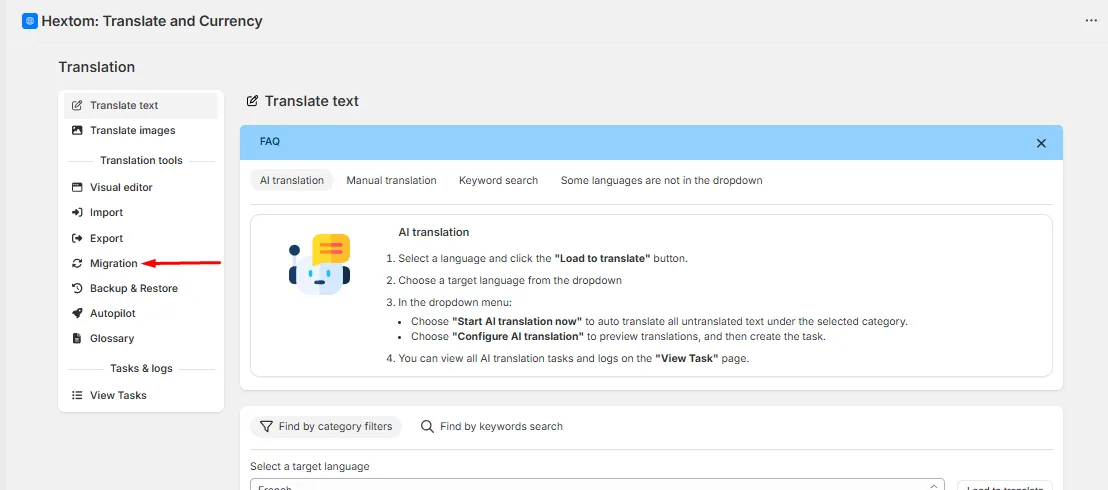
Task: Click the View Tasks list icon
Action: coord(77,395)
